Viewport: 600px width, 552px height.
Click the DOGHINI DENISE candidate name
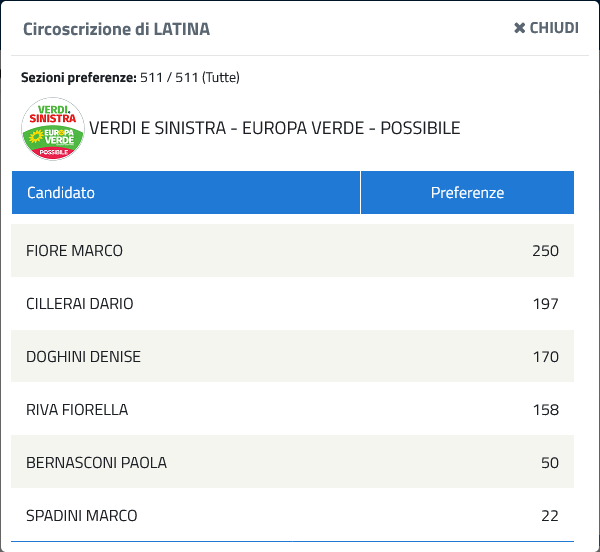click(83, 357)
